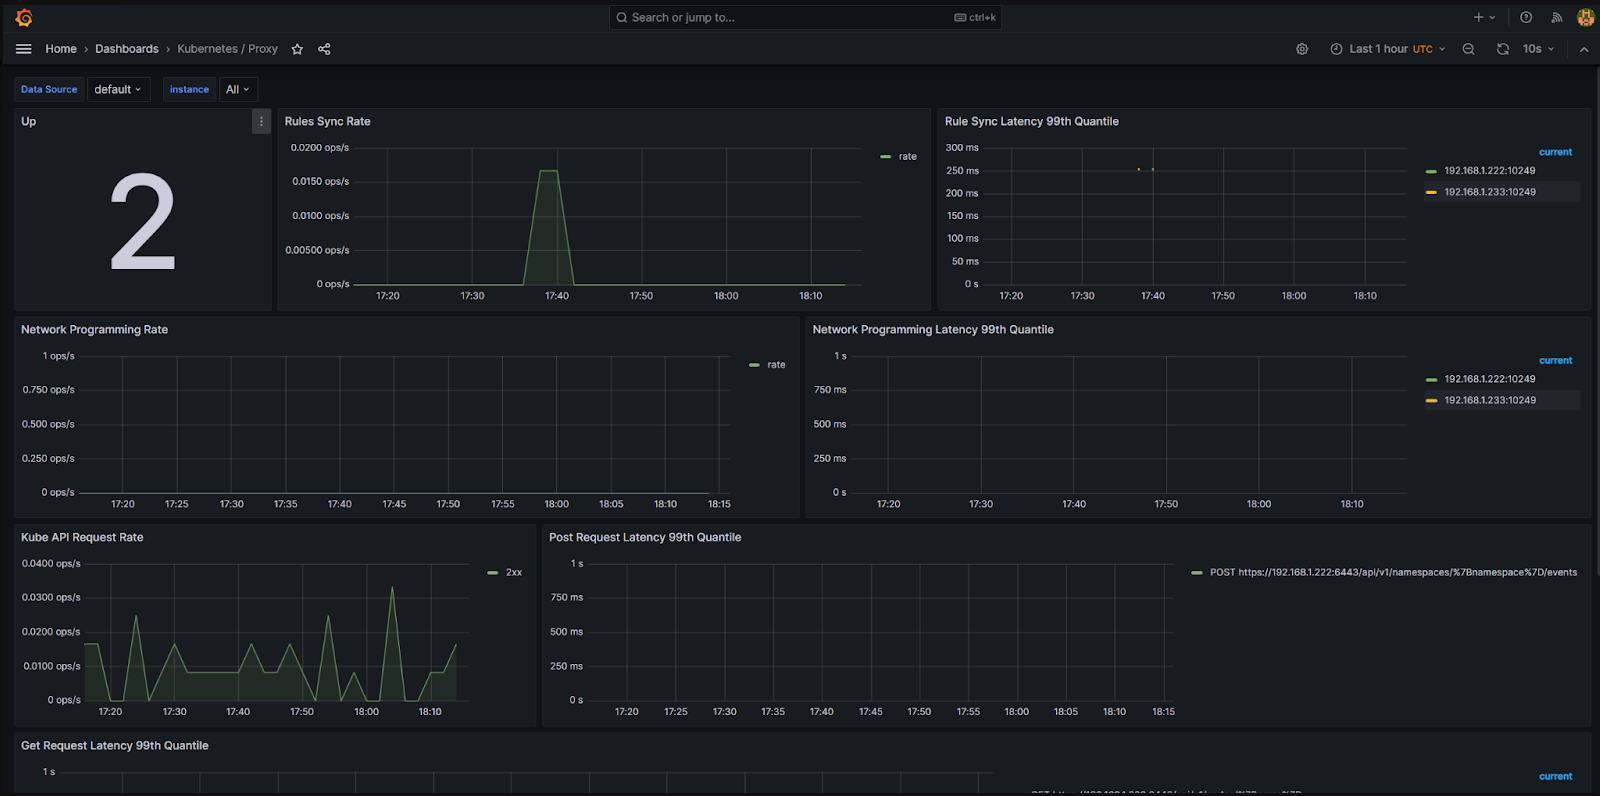Sort by current in Network Programming Latency legend
This screenshot has width=1600, height=796.
[1555, 360]
